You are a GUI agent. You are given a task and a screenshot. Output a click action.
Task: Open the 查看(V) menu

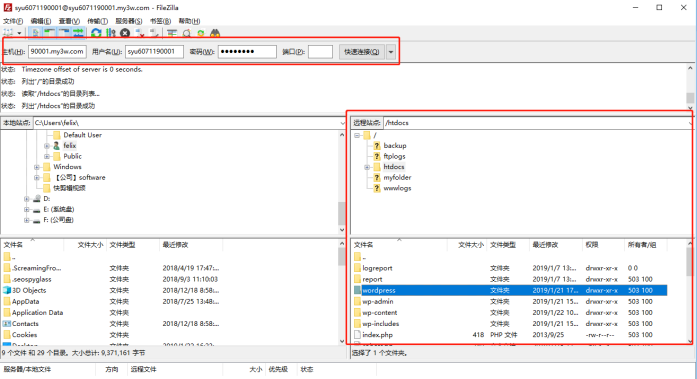click(x=69, y=21)
